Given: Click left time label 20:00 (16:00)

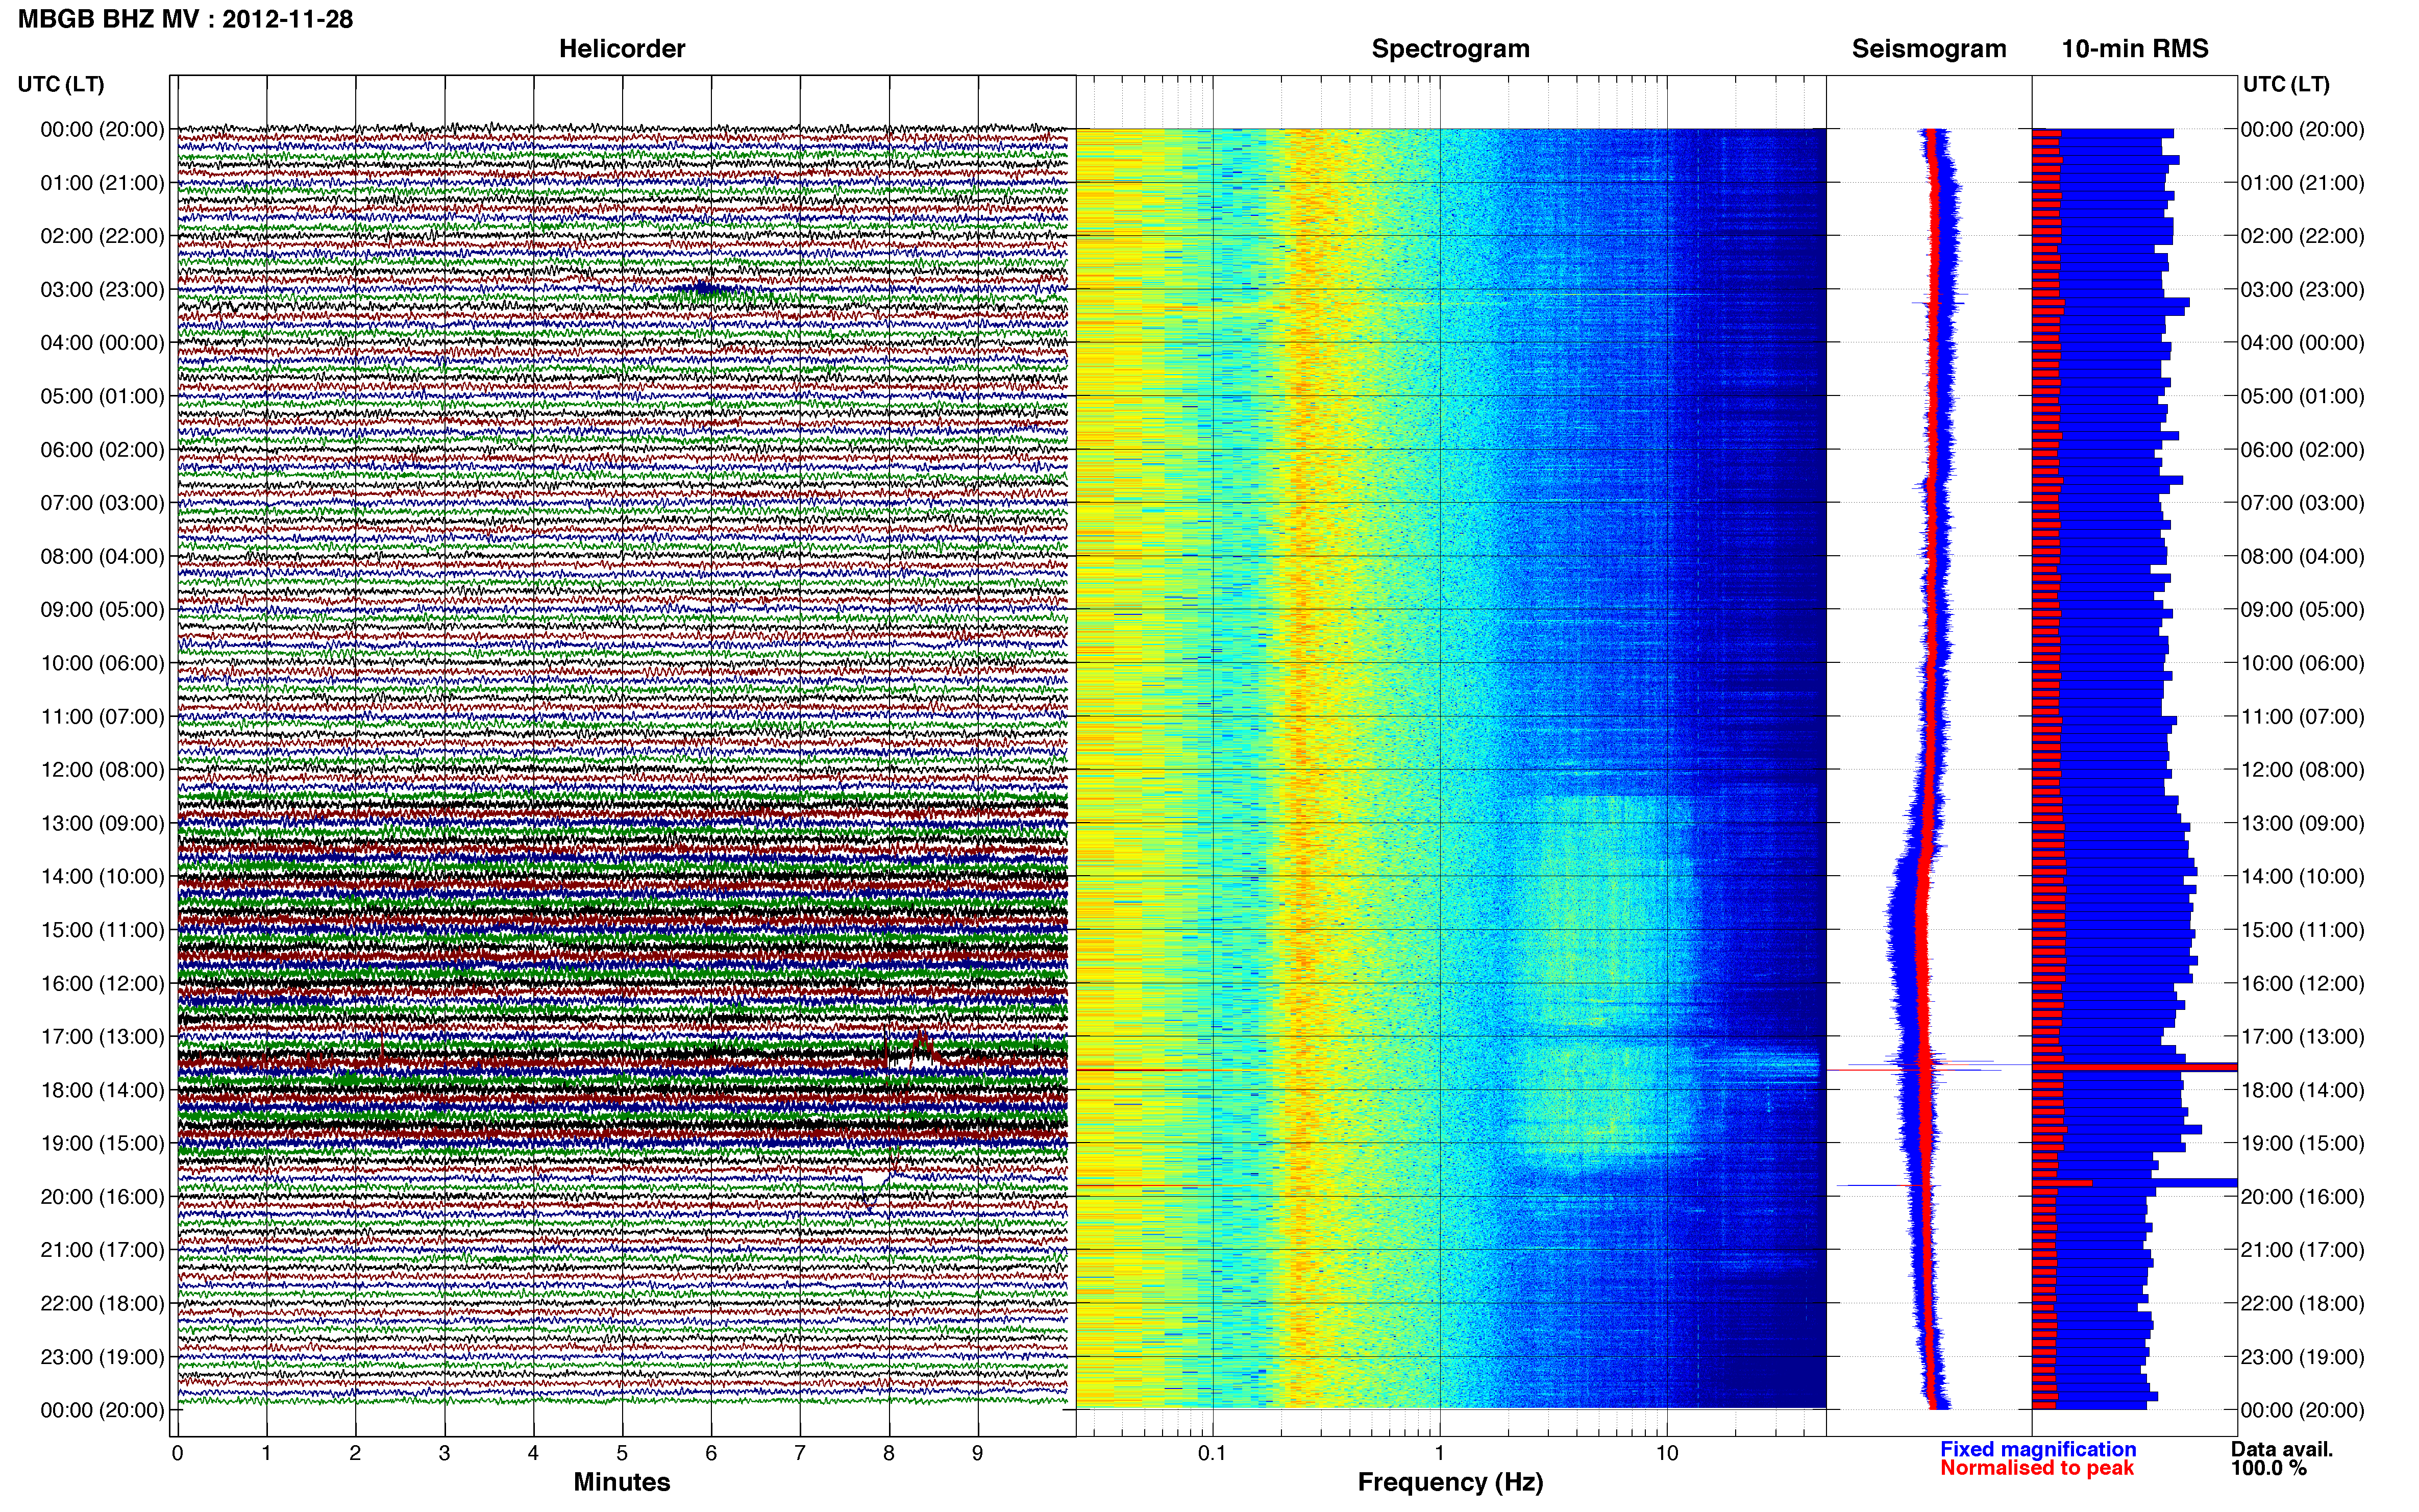Looking at the screenshot, I should tap(102, 1196).
